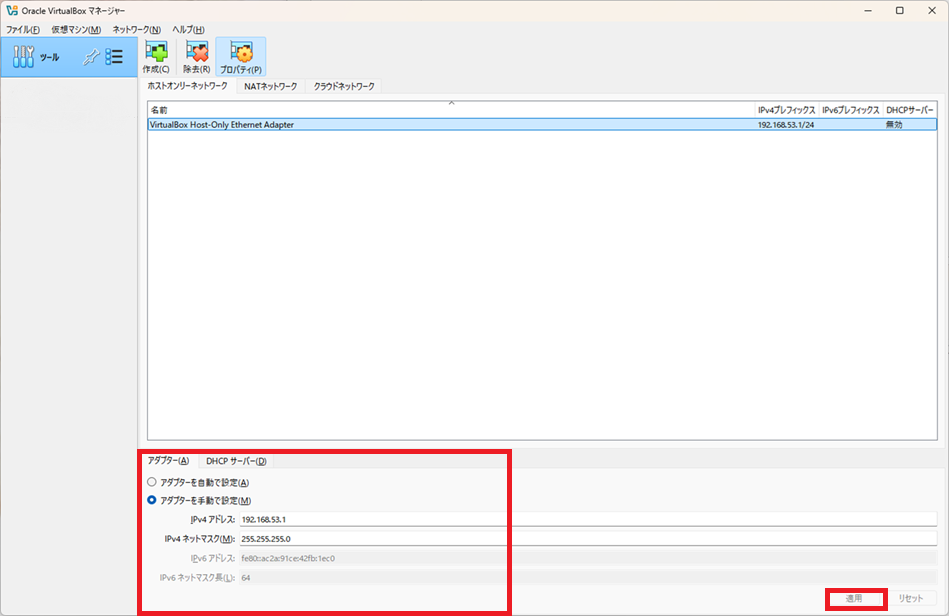Sort by IPv4 Prefix column header
This screenshot has width=949, height=616.
click(x=786, y=110)
